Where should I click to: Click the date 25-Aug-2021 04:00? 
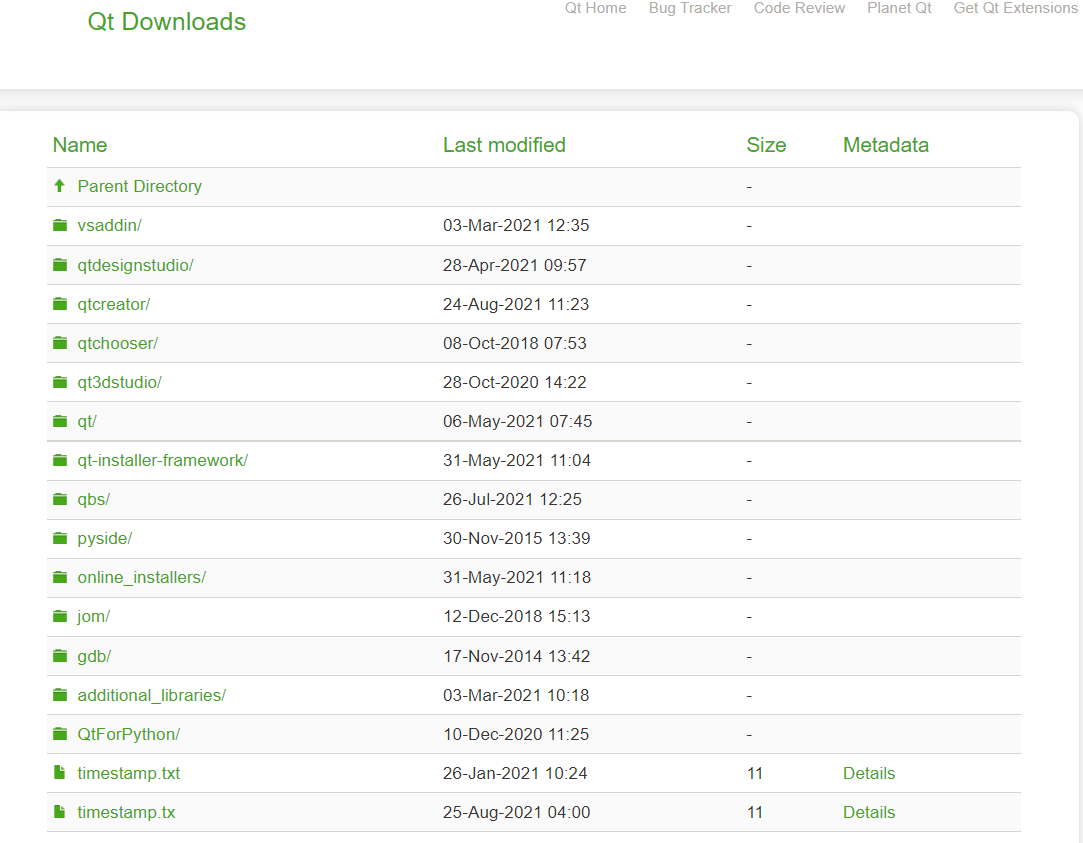517,813
